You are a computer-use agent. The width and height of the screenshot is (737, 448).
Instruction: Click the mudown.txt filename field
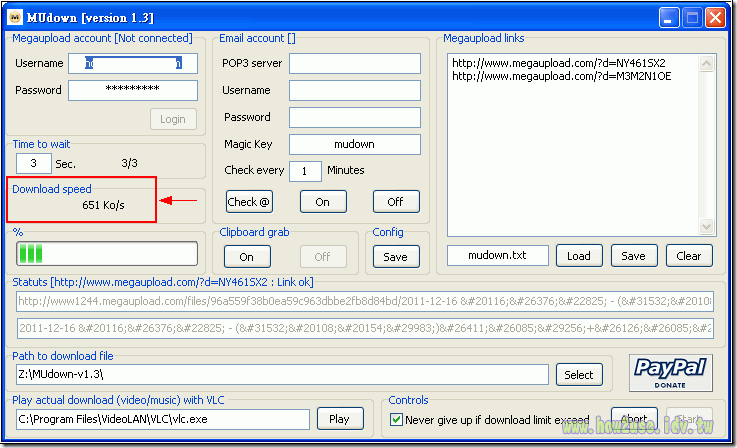click(x=498, y=255)
